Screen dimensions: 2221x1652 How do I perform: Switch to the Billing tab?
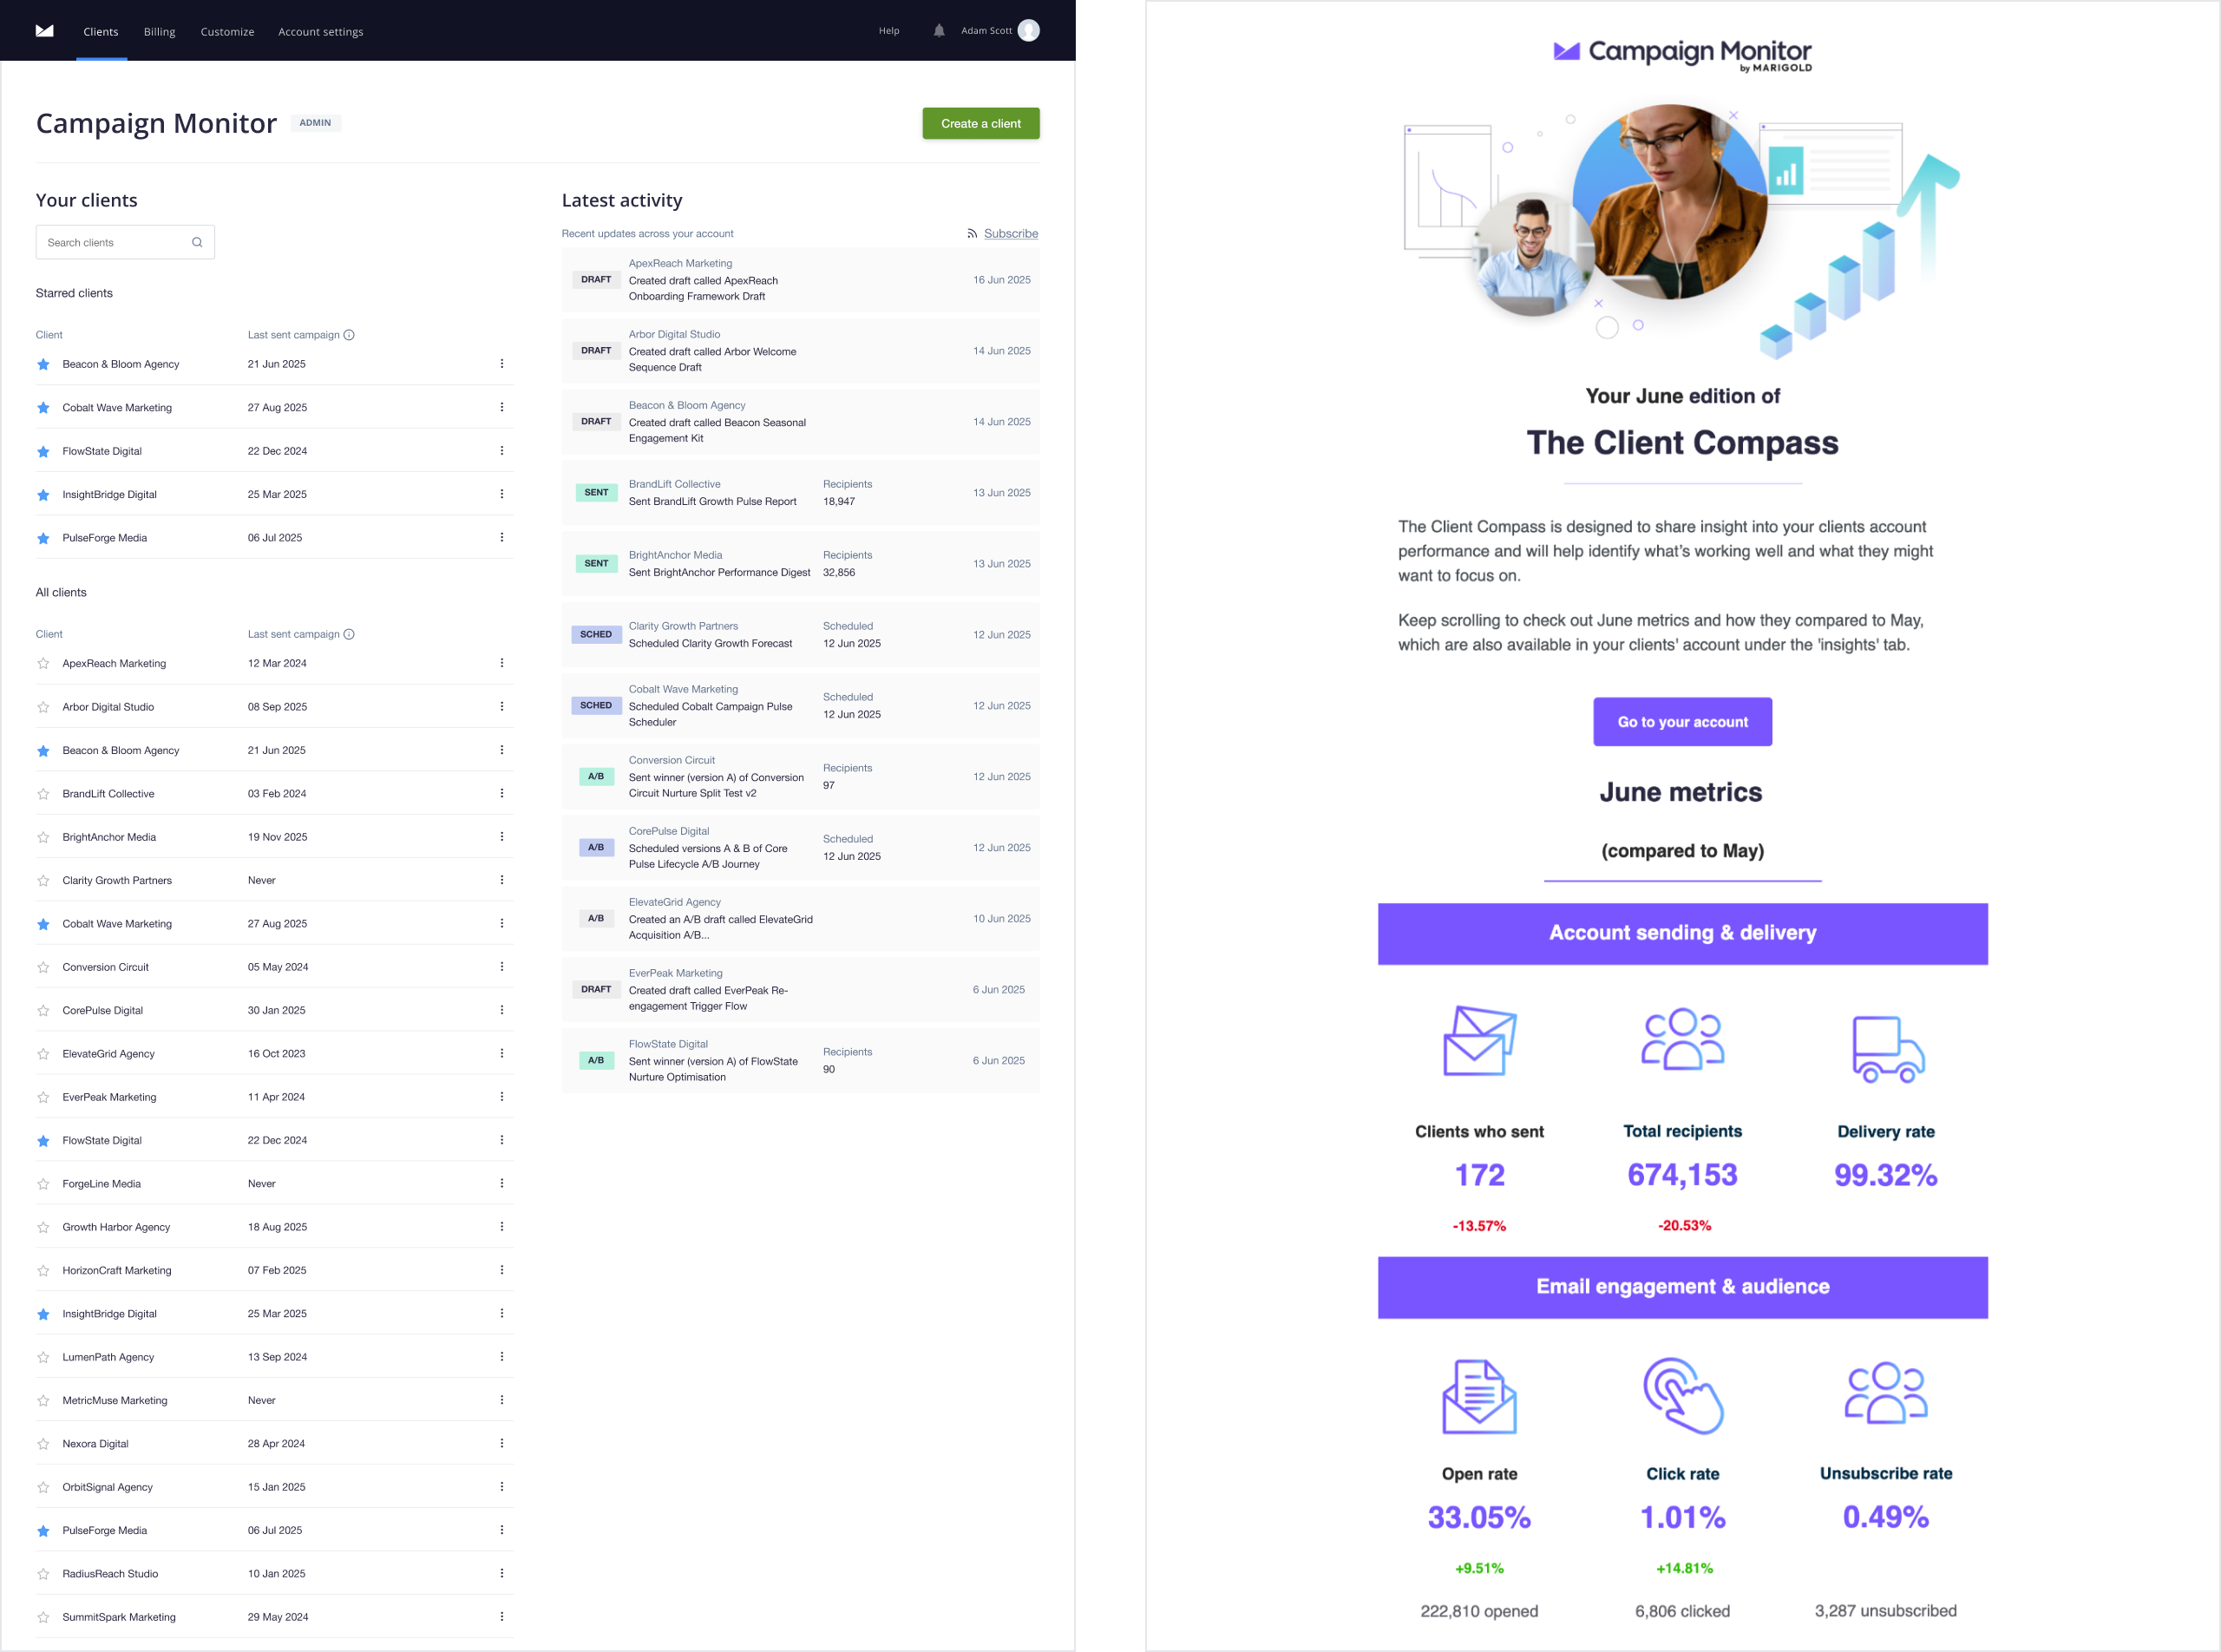[159, 32]
